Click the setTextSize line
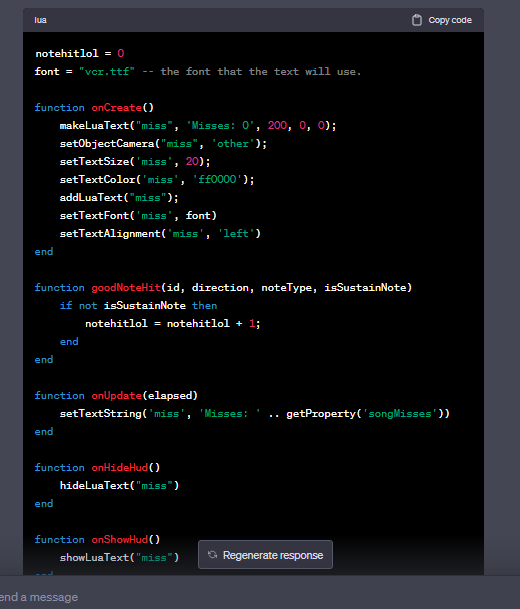 click(135, 162)
